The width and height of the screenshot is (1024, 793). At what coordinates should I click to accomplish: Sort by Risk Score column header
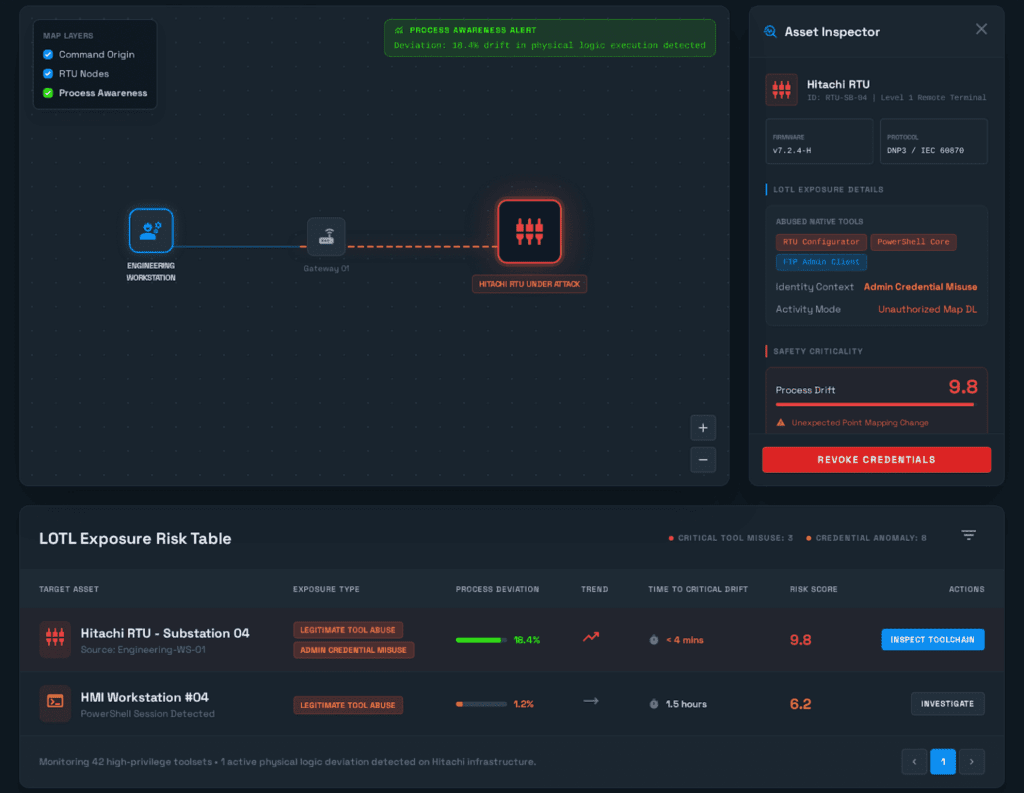(813, 589)
